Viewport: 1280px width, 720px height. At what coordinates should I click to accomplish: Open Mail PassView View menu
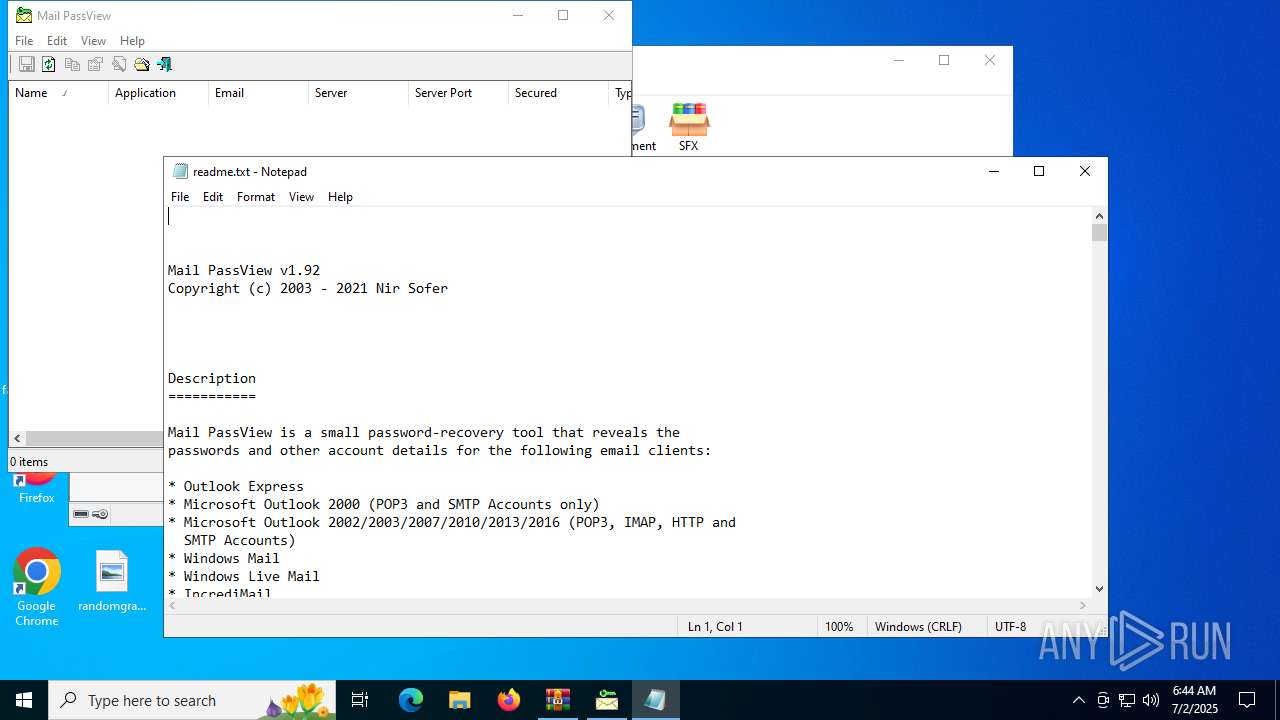[x=93, y=41]
